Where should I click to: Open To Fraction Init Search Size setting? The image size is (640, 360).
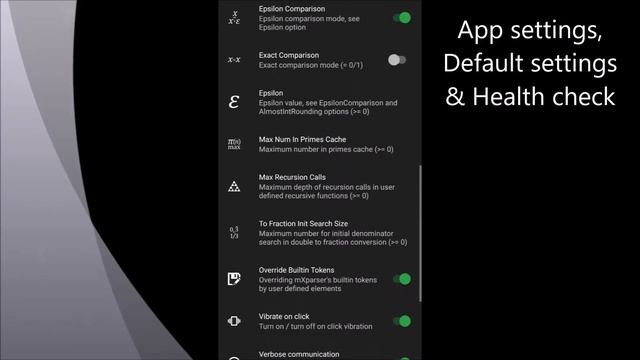(x=320, y=233)
